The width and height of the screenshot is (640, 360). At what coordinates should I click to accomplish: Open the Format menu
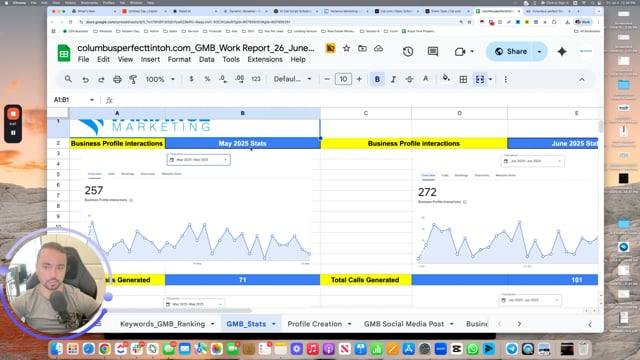click(179, 60)
